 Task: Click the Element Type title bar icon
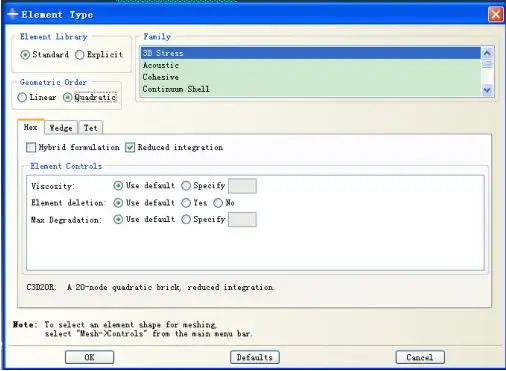pos(13,14)
